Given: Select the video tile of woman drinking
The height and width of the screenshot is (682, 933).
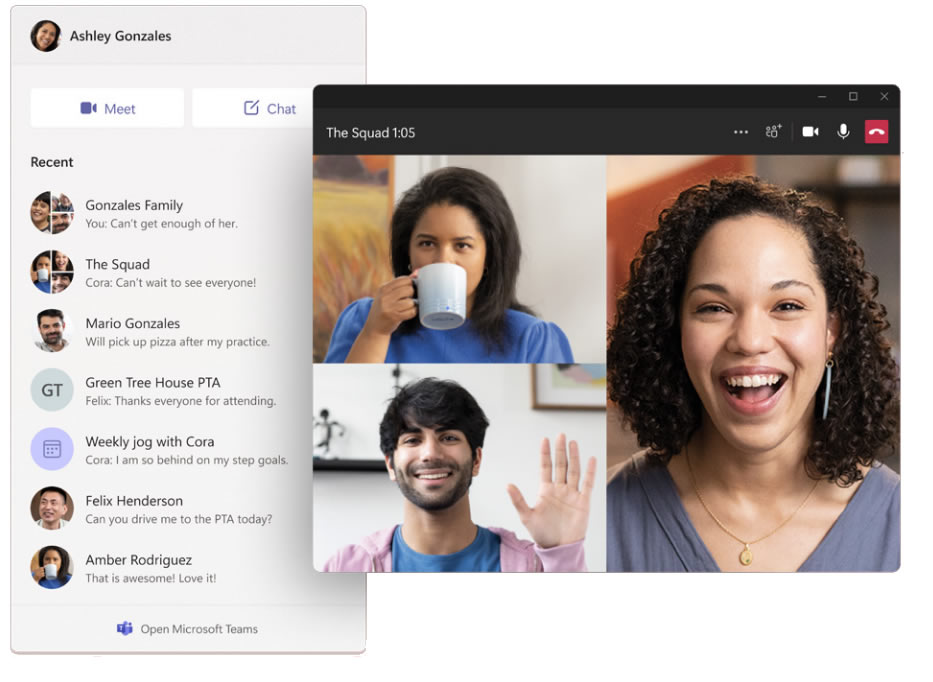Looking at the screenshot, I should (x=459, y=258).
